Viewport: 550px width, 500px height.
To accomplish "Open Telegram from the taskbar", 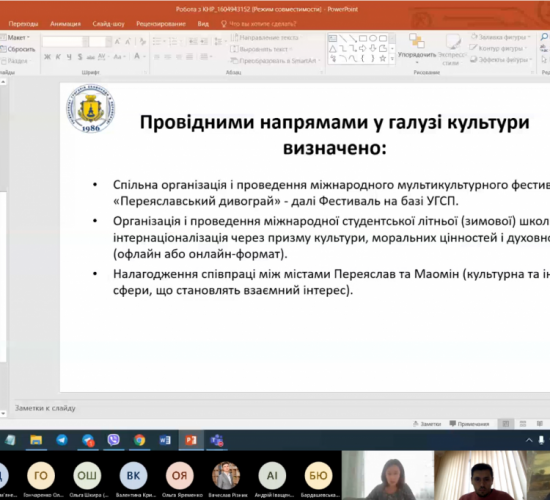I will pyautogui.click(x=62, y=440).
